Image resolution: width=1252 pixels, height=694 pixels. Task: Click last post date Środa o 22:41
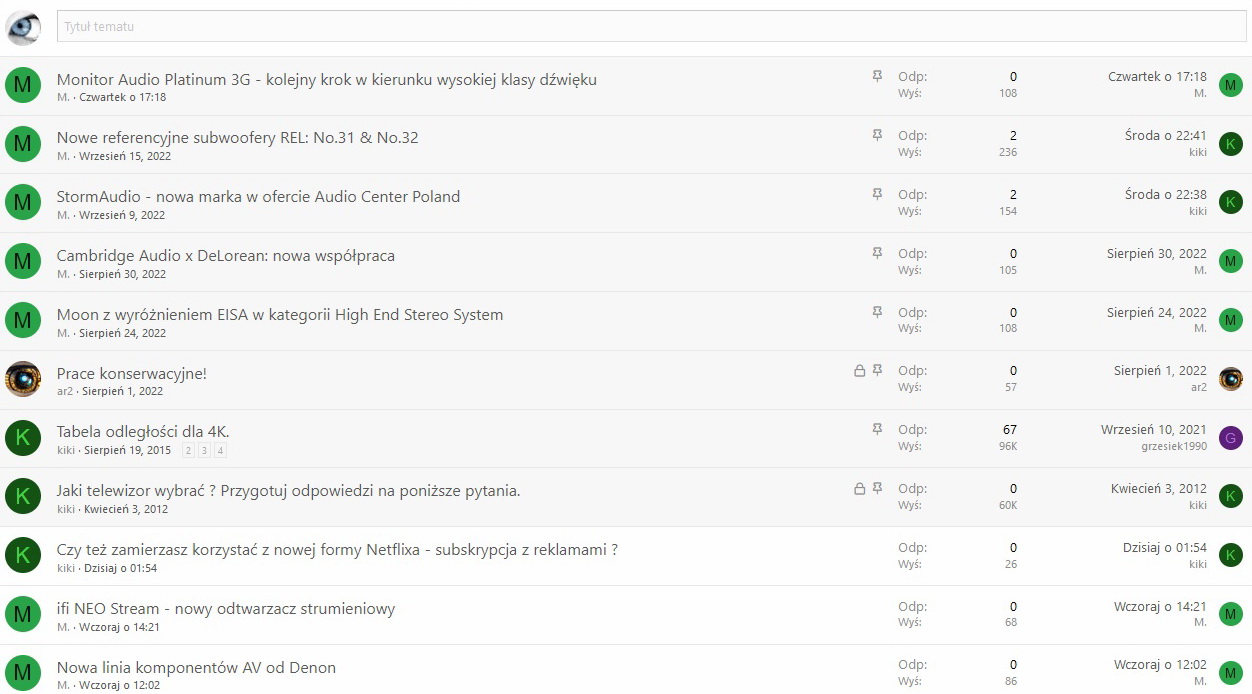(1166, 135)
